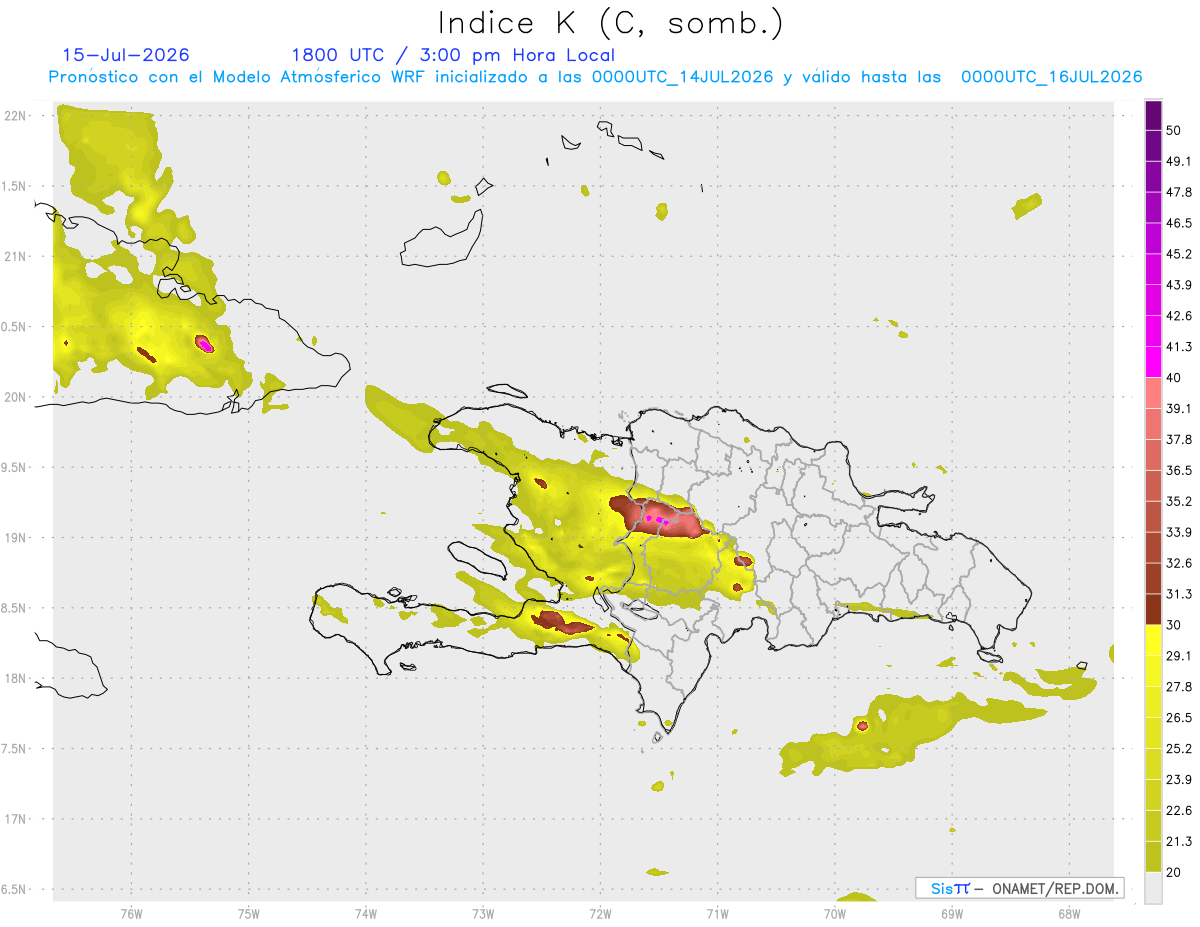Click the "1800 UTC / 3:00 pm Hora Local" text
1200x927 pixels.
click(x=453, y=55)
